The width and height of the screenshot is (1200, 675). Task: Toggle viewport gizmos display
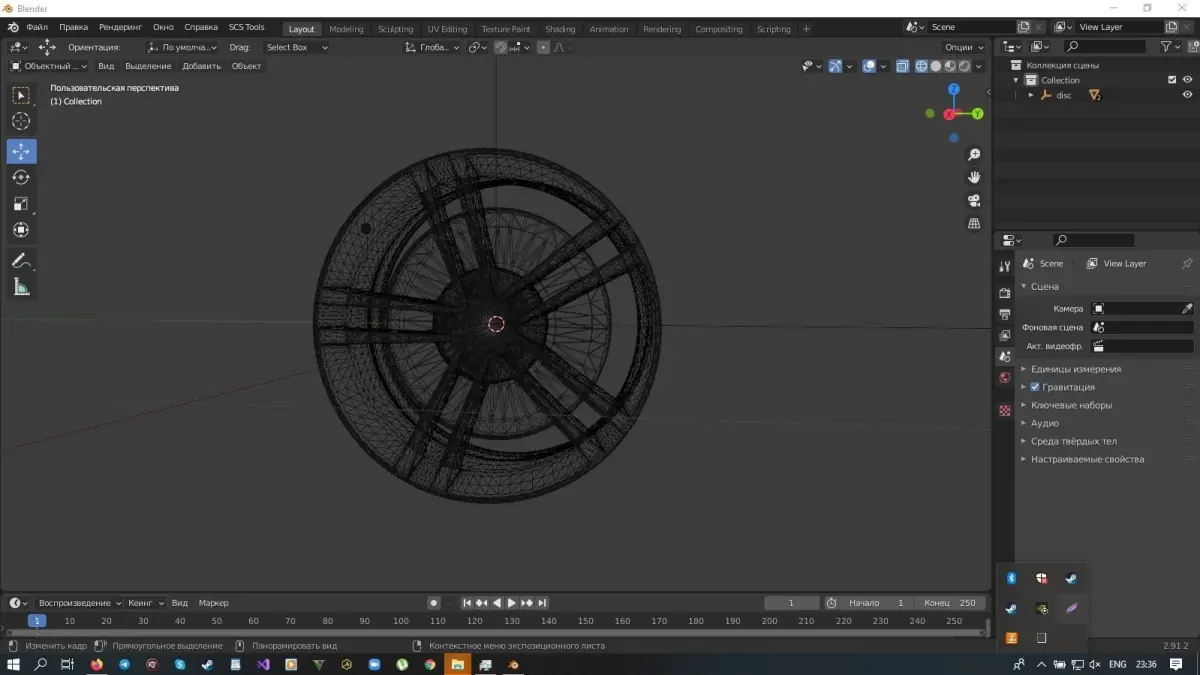(x=834, y=66)
